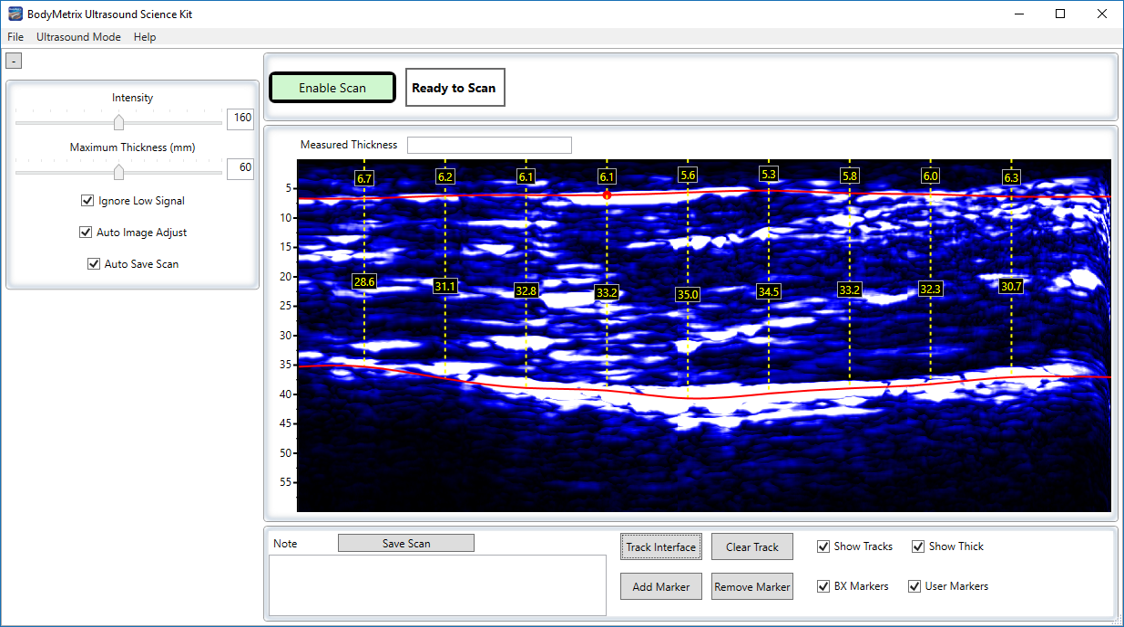Disable Auto Save Scan checkbox
The image size is (1124, 627).
coord(94,265)
